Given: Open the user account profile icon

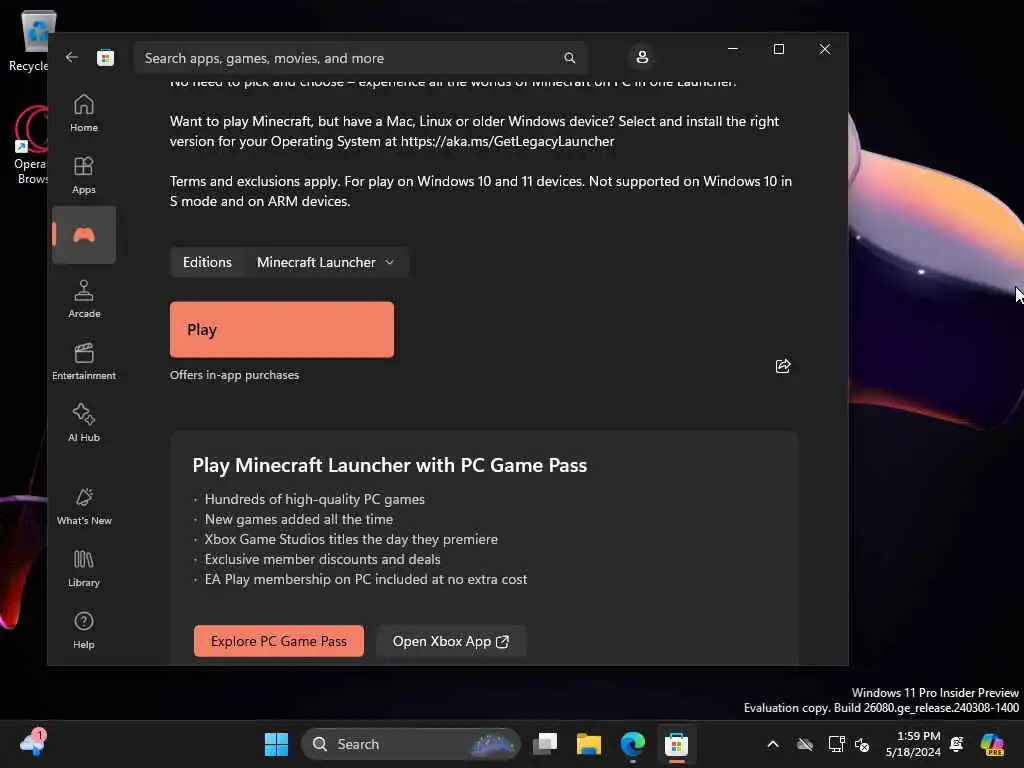Looking at the screenshot, I should tap(642, 57).
